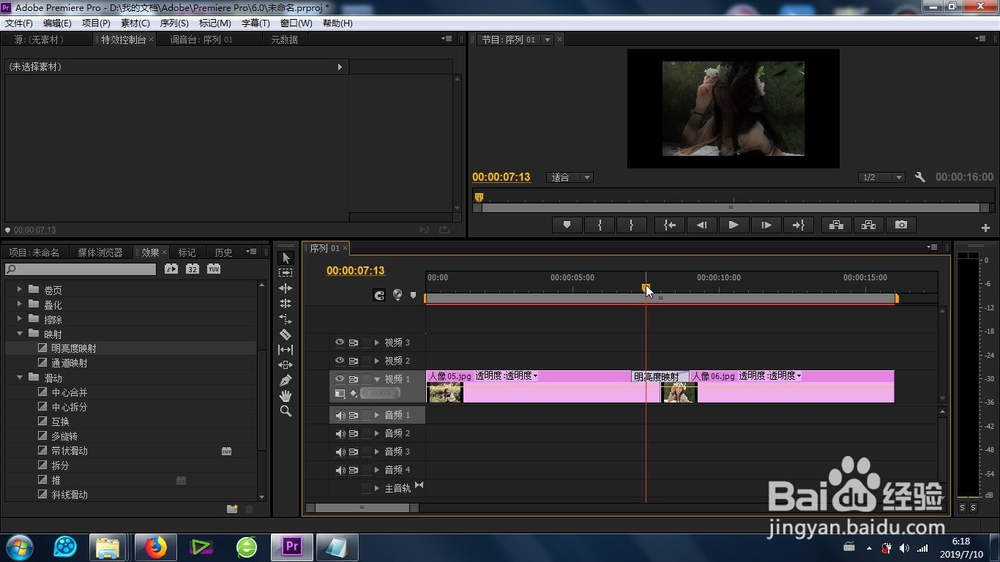The image size is (1000, 562).
Task: Select the 中心合并 slide effect
Action: (x=69, y=392)
